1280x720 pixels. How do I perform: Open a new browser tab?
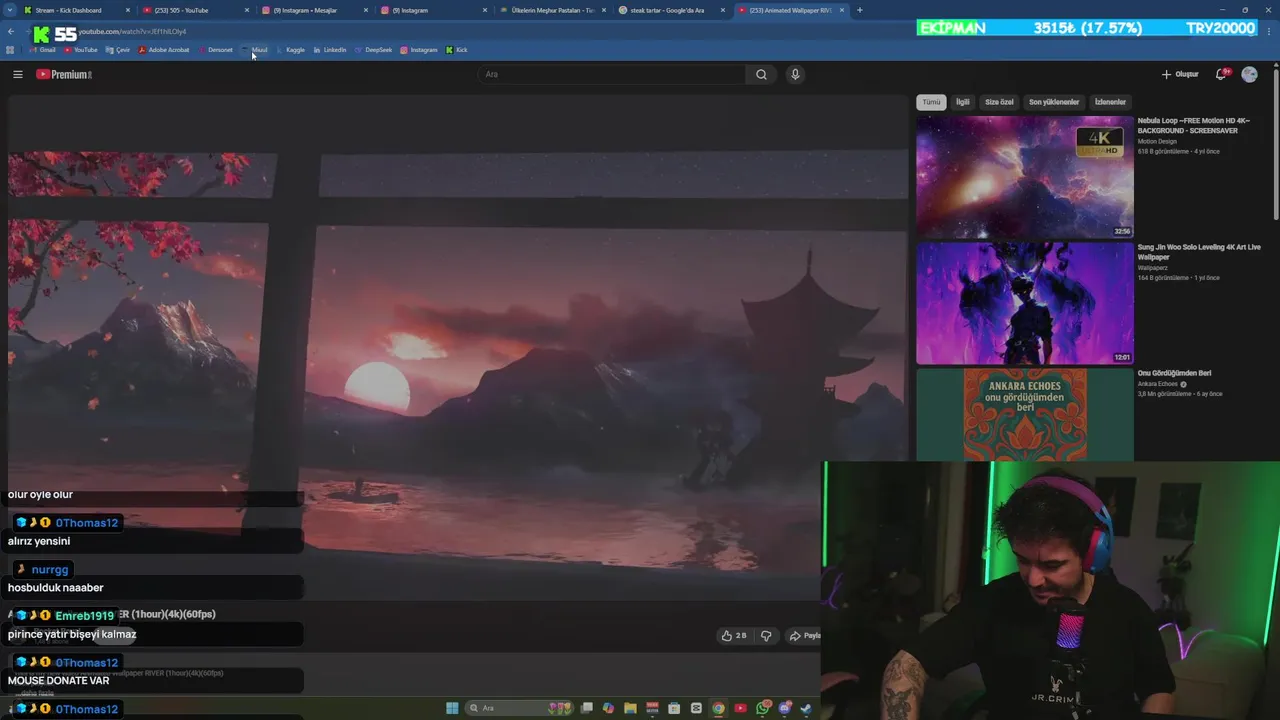859,10
